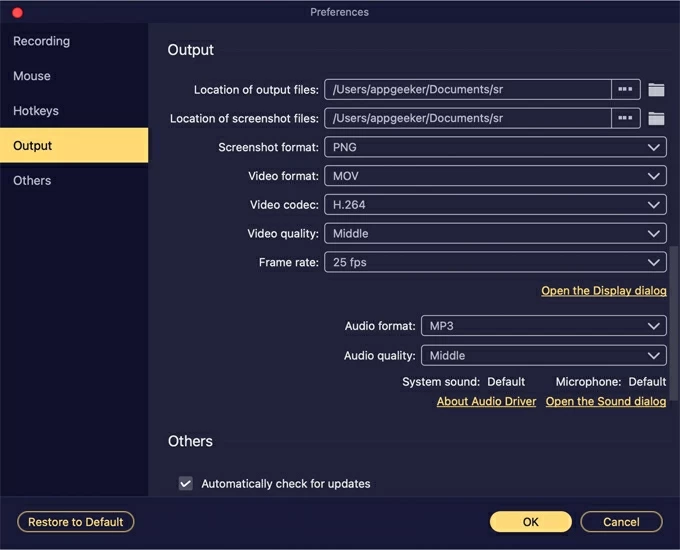This screenshot has width=680, height=550.
Task: Go to the Mouse settings section
Action: [32, 76]
